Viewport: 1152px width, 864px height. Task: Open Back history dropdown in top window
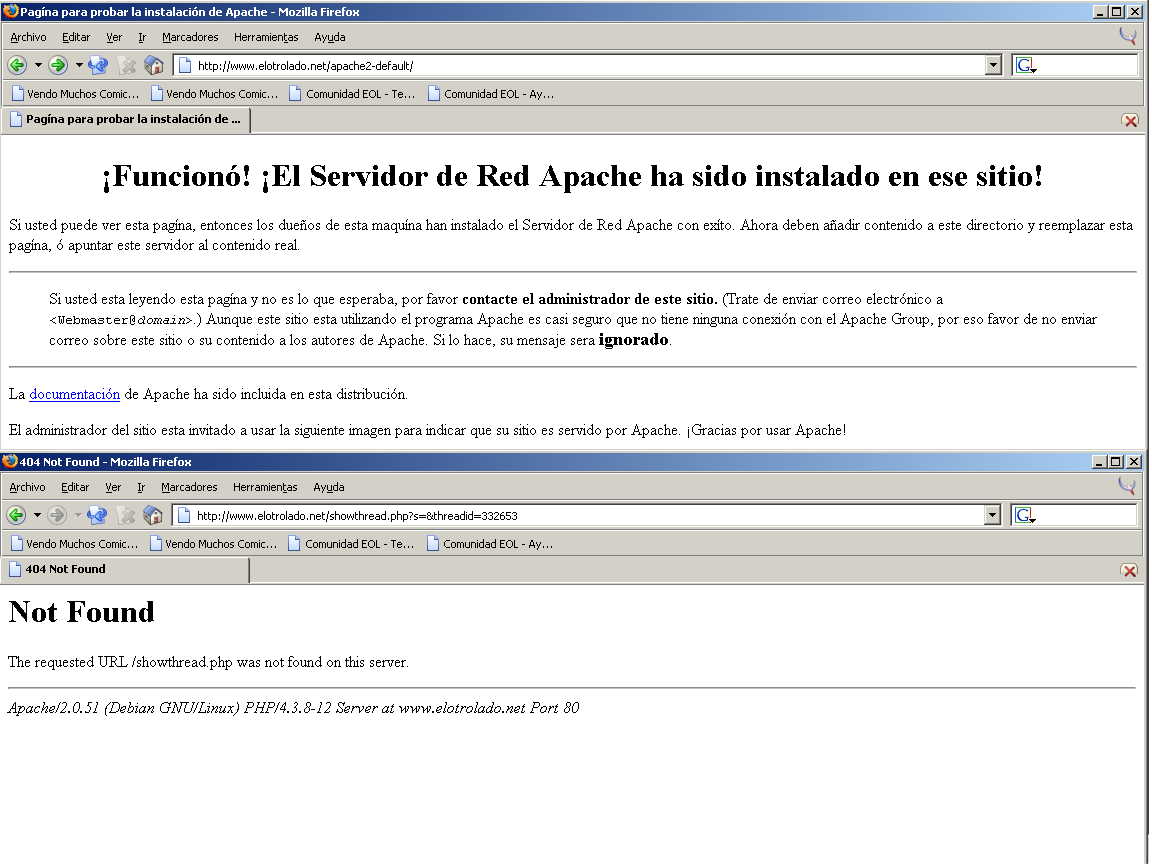tap(37, 65)
